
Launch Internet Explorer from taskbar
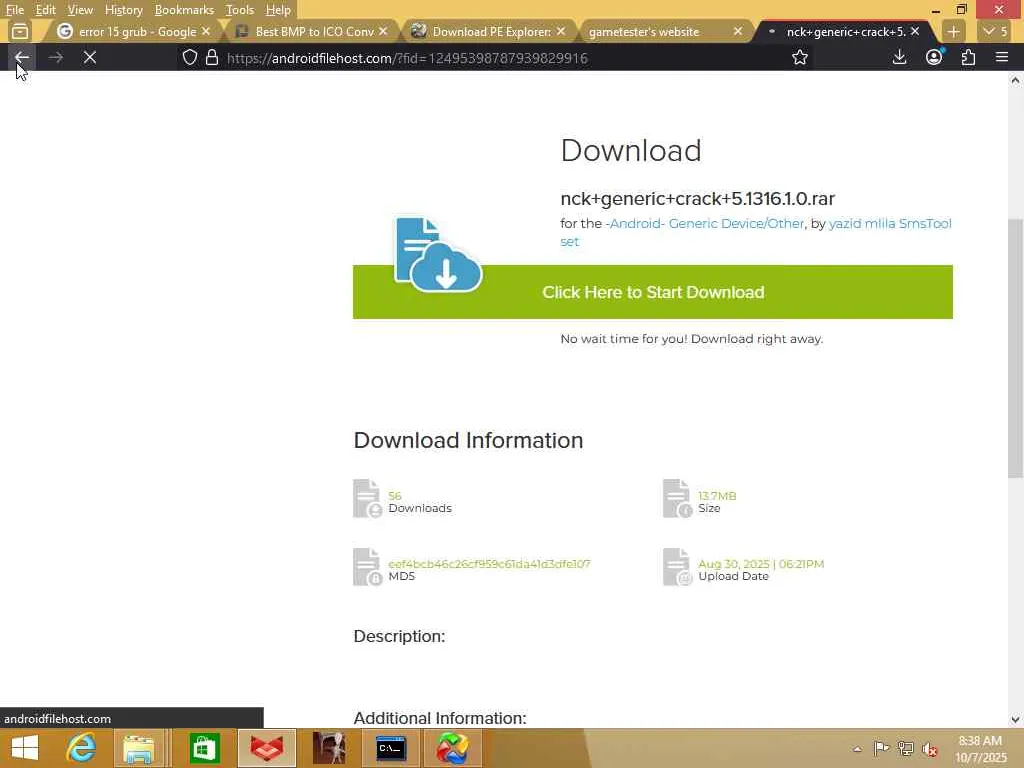click(x=81, y=748)
